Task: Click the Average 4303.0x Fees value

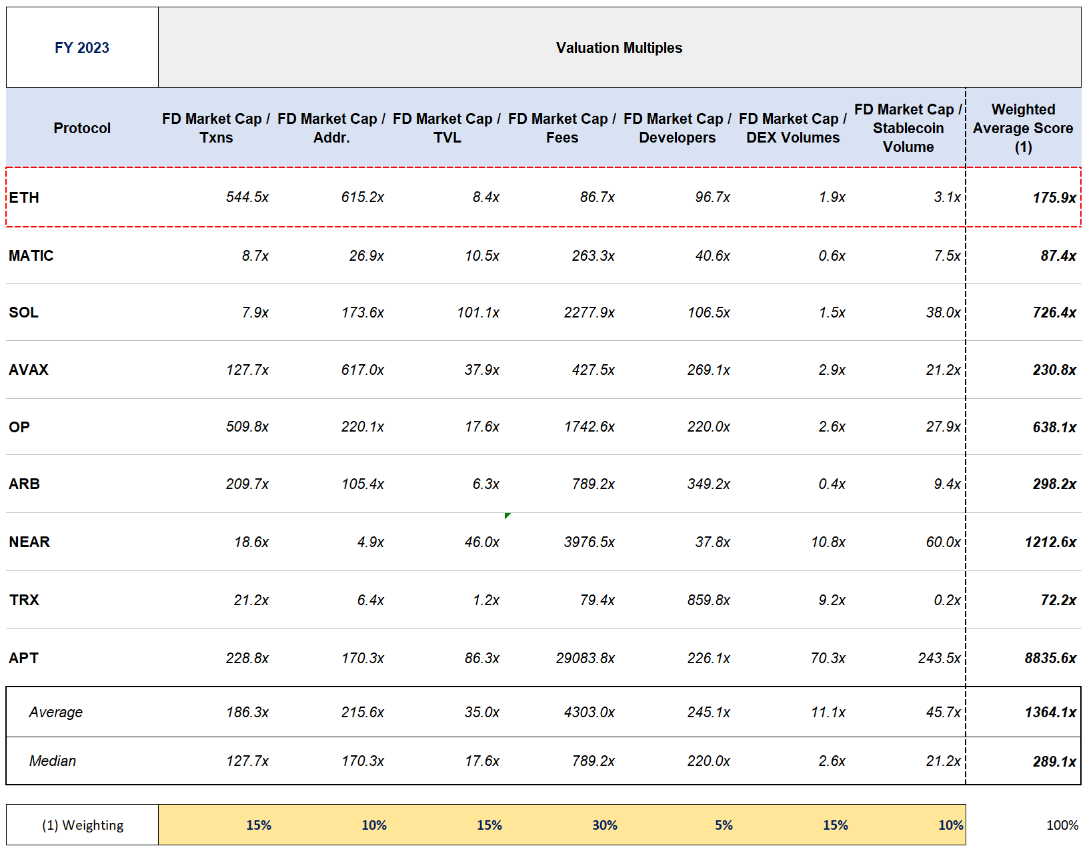Action: tap(589, 712)
